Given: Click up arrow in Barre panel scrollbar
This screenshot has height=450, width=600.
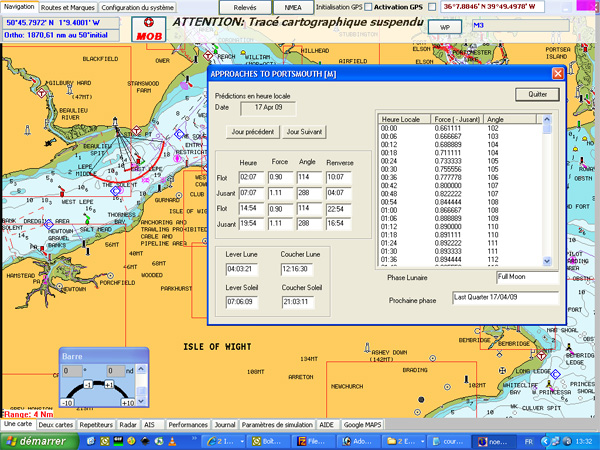Looking at the screenshot, I should pos(141,369).
